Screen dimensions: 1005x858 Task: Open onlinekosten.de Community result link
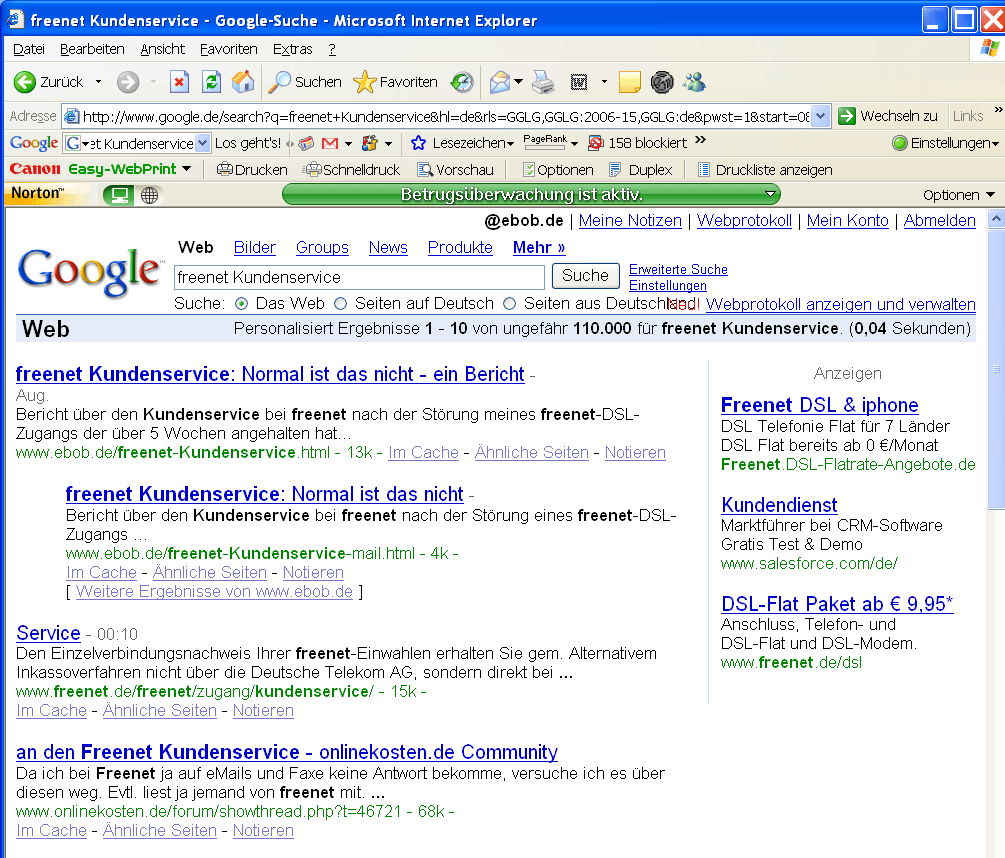coord(287,752)
